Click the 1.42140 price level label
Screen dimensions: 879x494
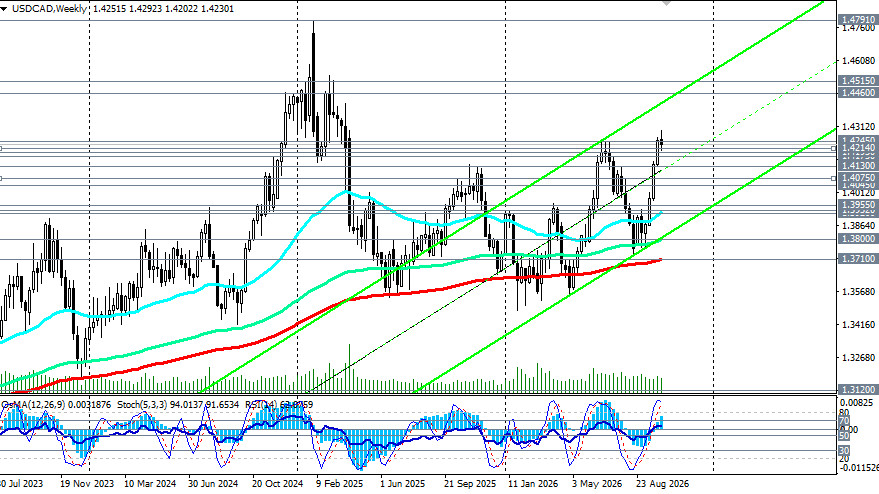tap(858, 147)
